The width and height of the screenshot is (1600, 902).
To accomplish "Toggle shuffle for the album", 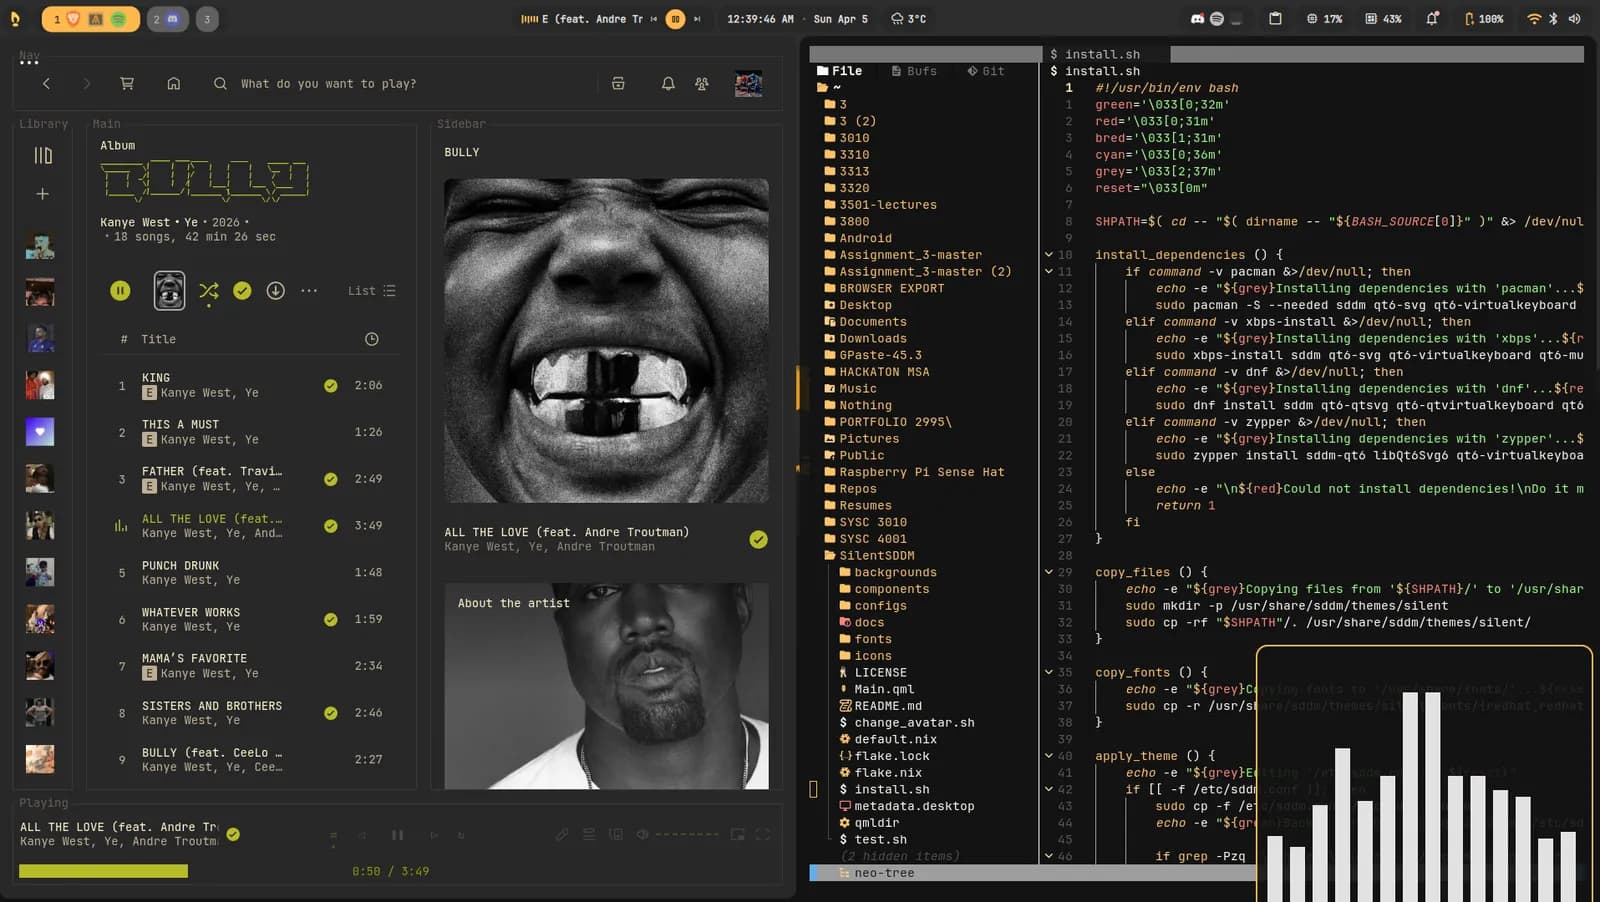I will point(208,290).
